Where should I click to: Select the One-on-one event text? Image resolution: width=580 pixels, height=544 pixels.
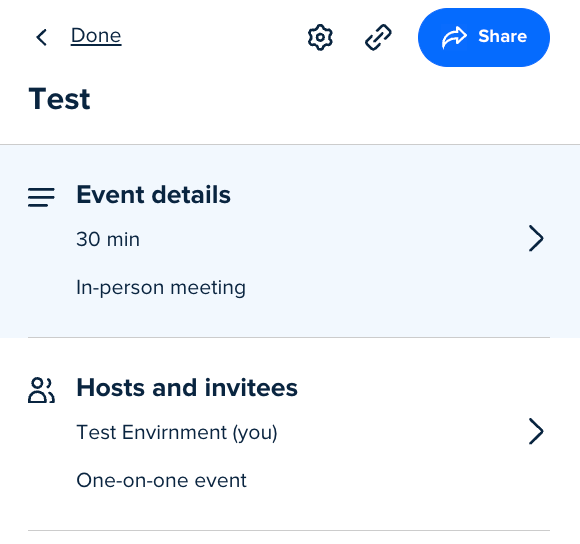pyautogui.click(x=161, y=480)
